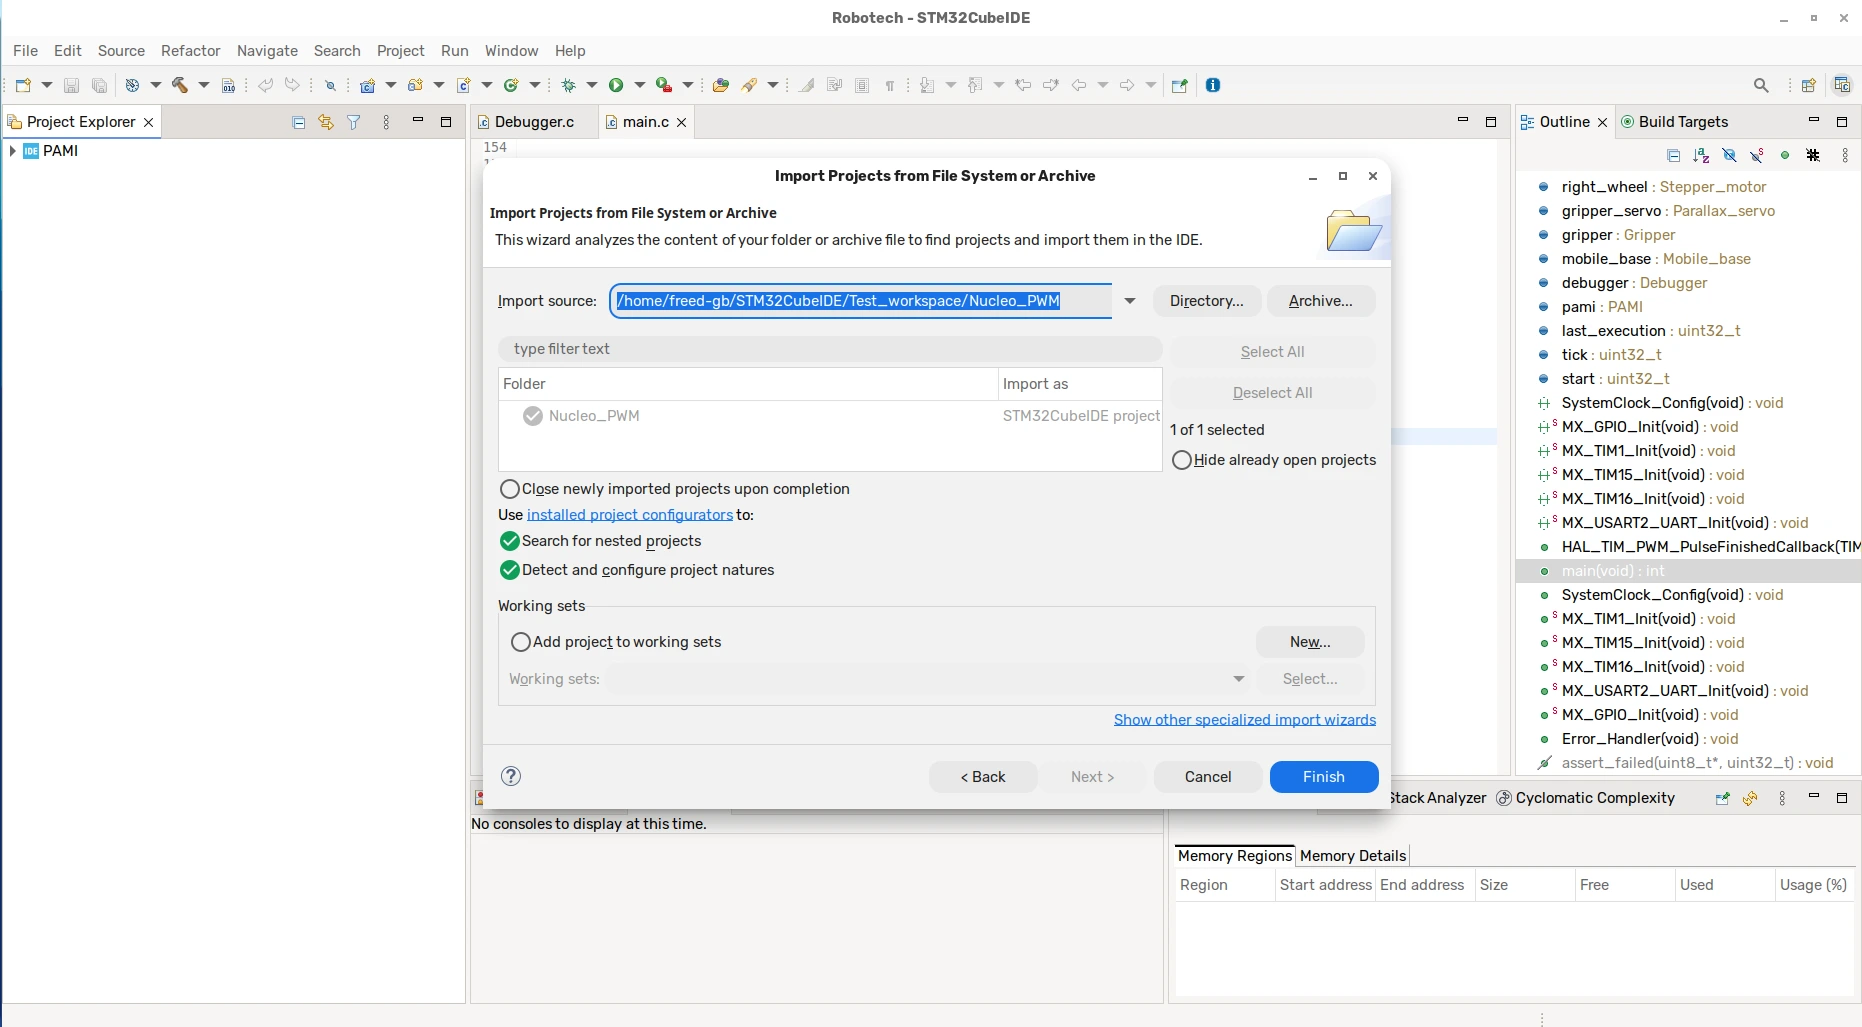Click the pin console icon in toolbar
Image resolution: width=1862 pixels, height=1027 pixels.
click(1179, 85)
